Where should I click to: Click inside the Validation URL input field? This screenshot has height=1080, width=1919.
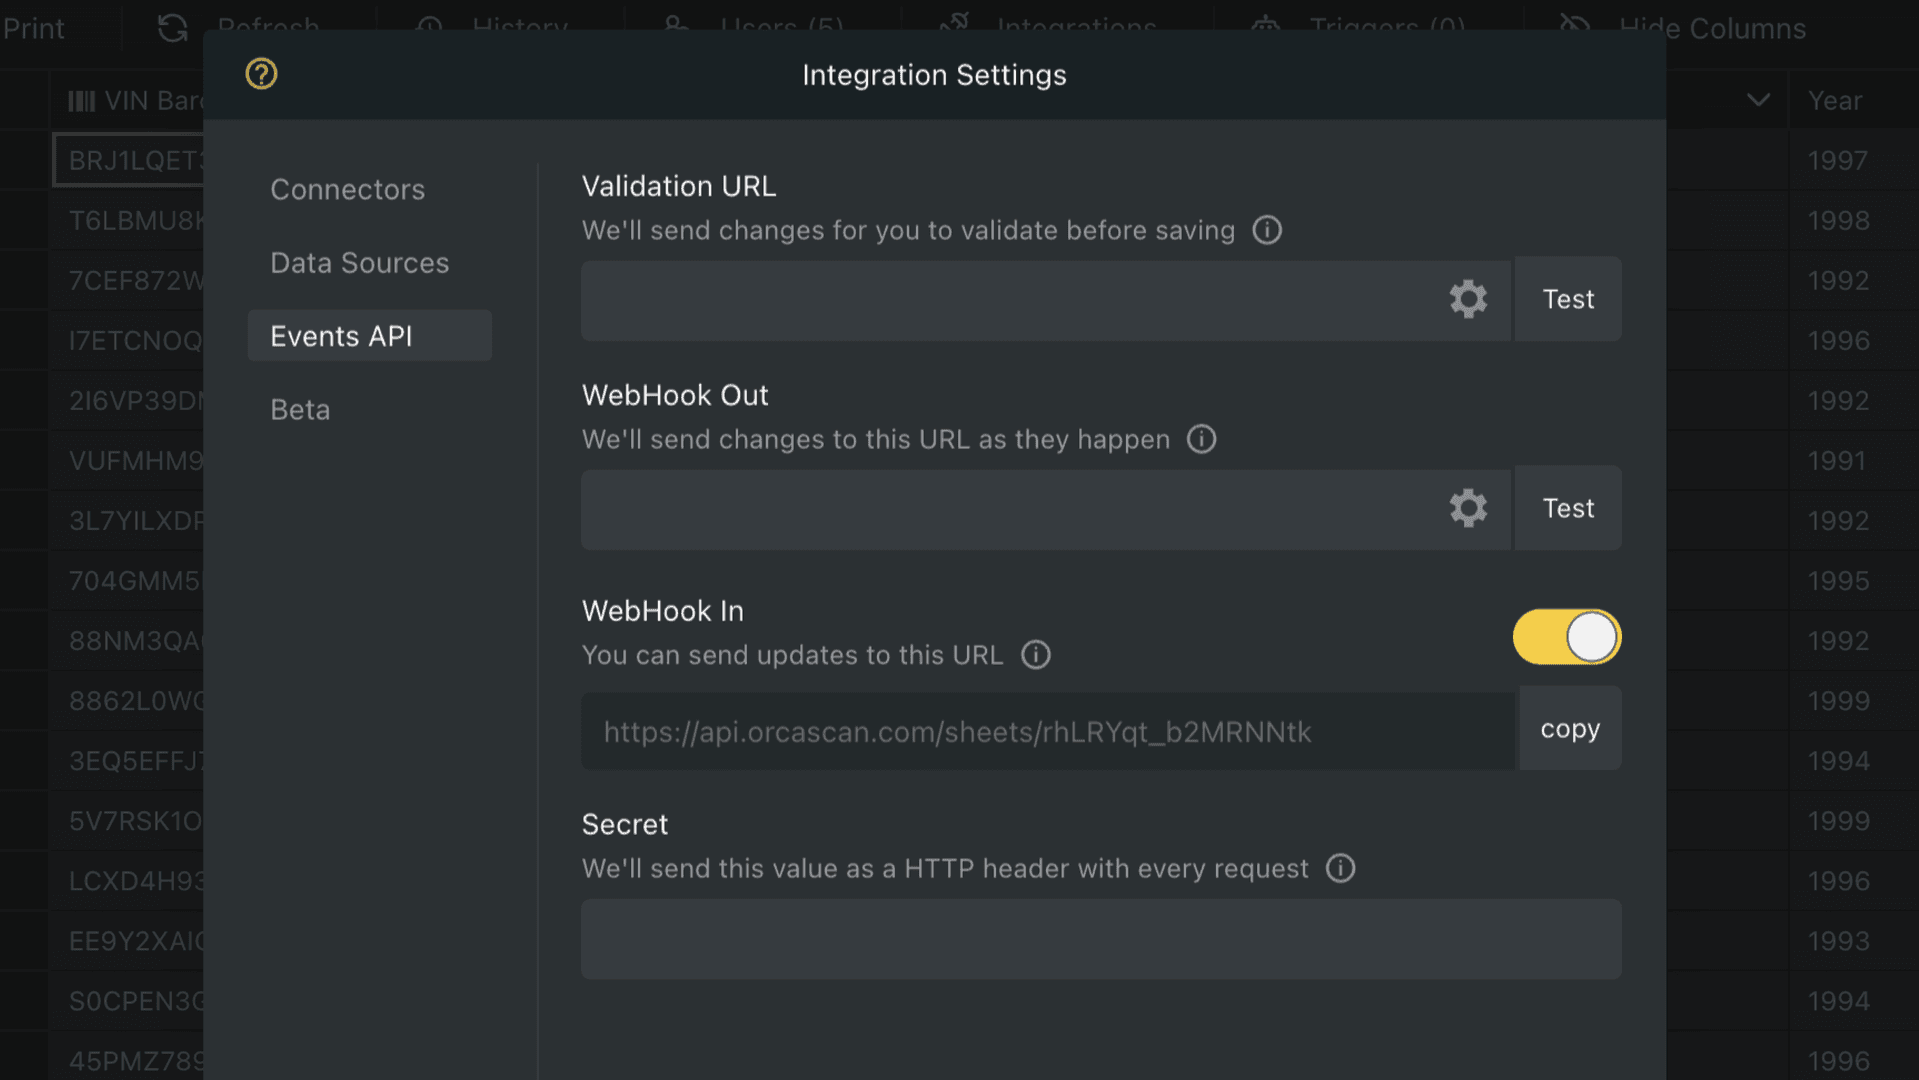(x=1000, y=299)
